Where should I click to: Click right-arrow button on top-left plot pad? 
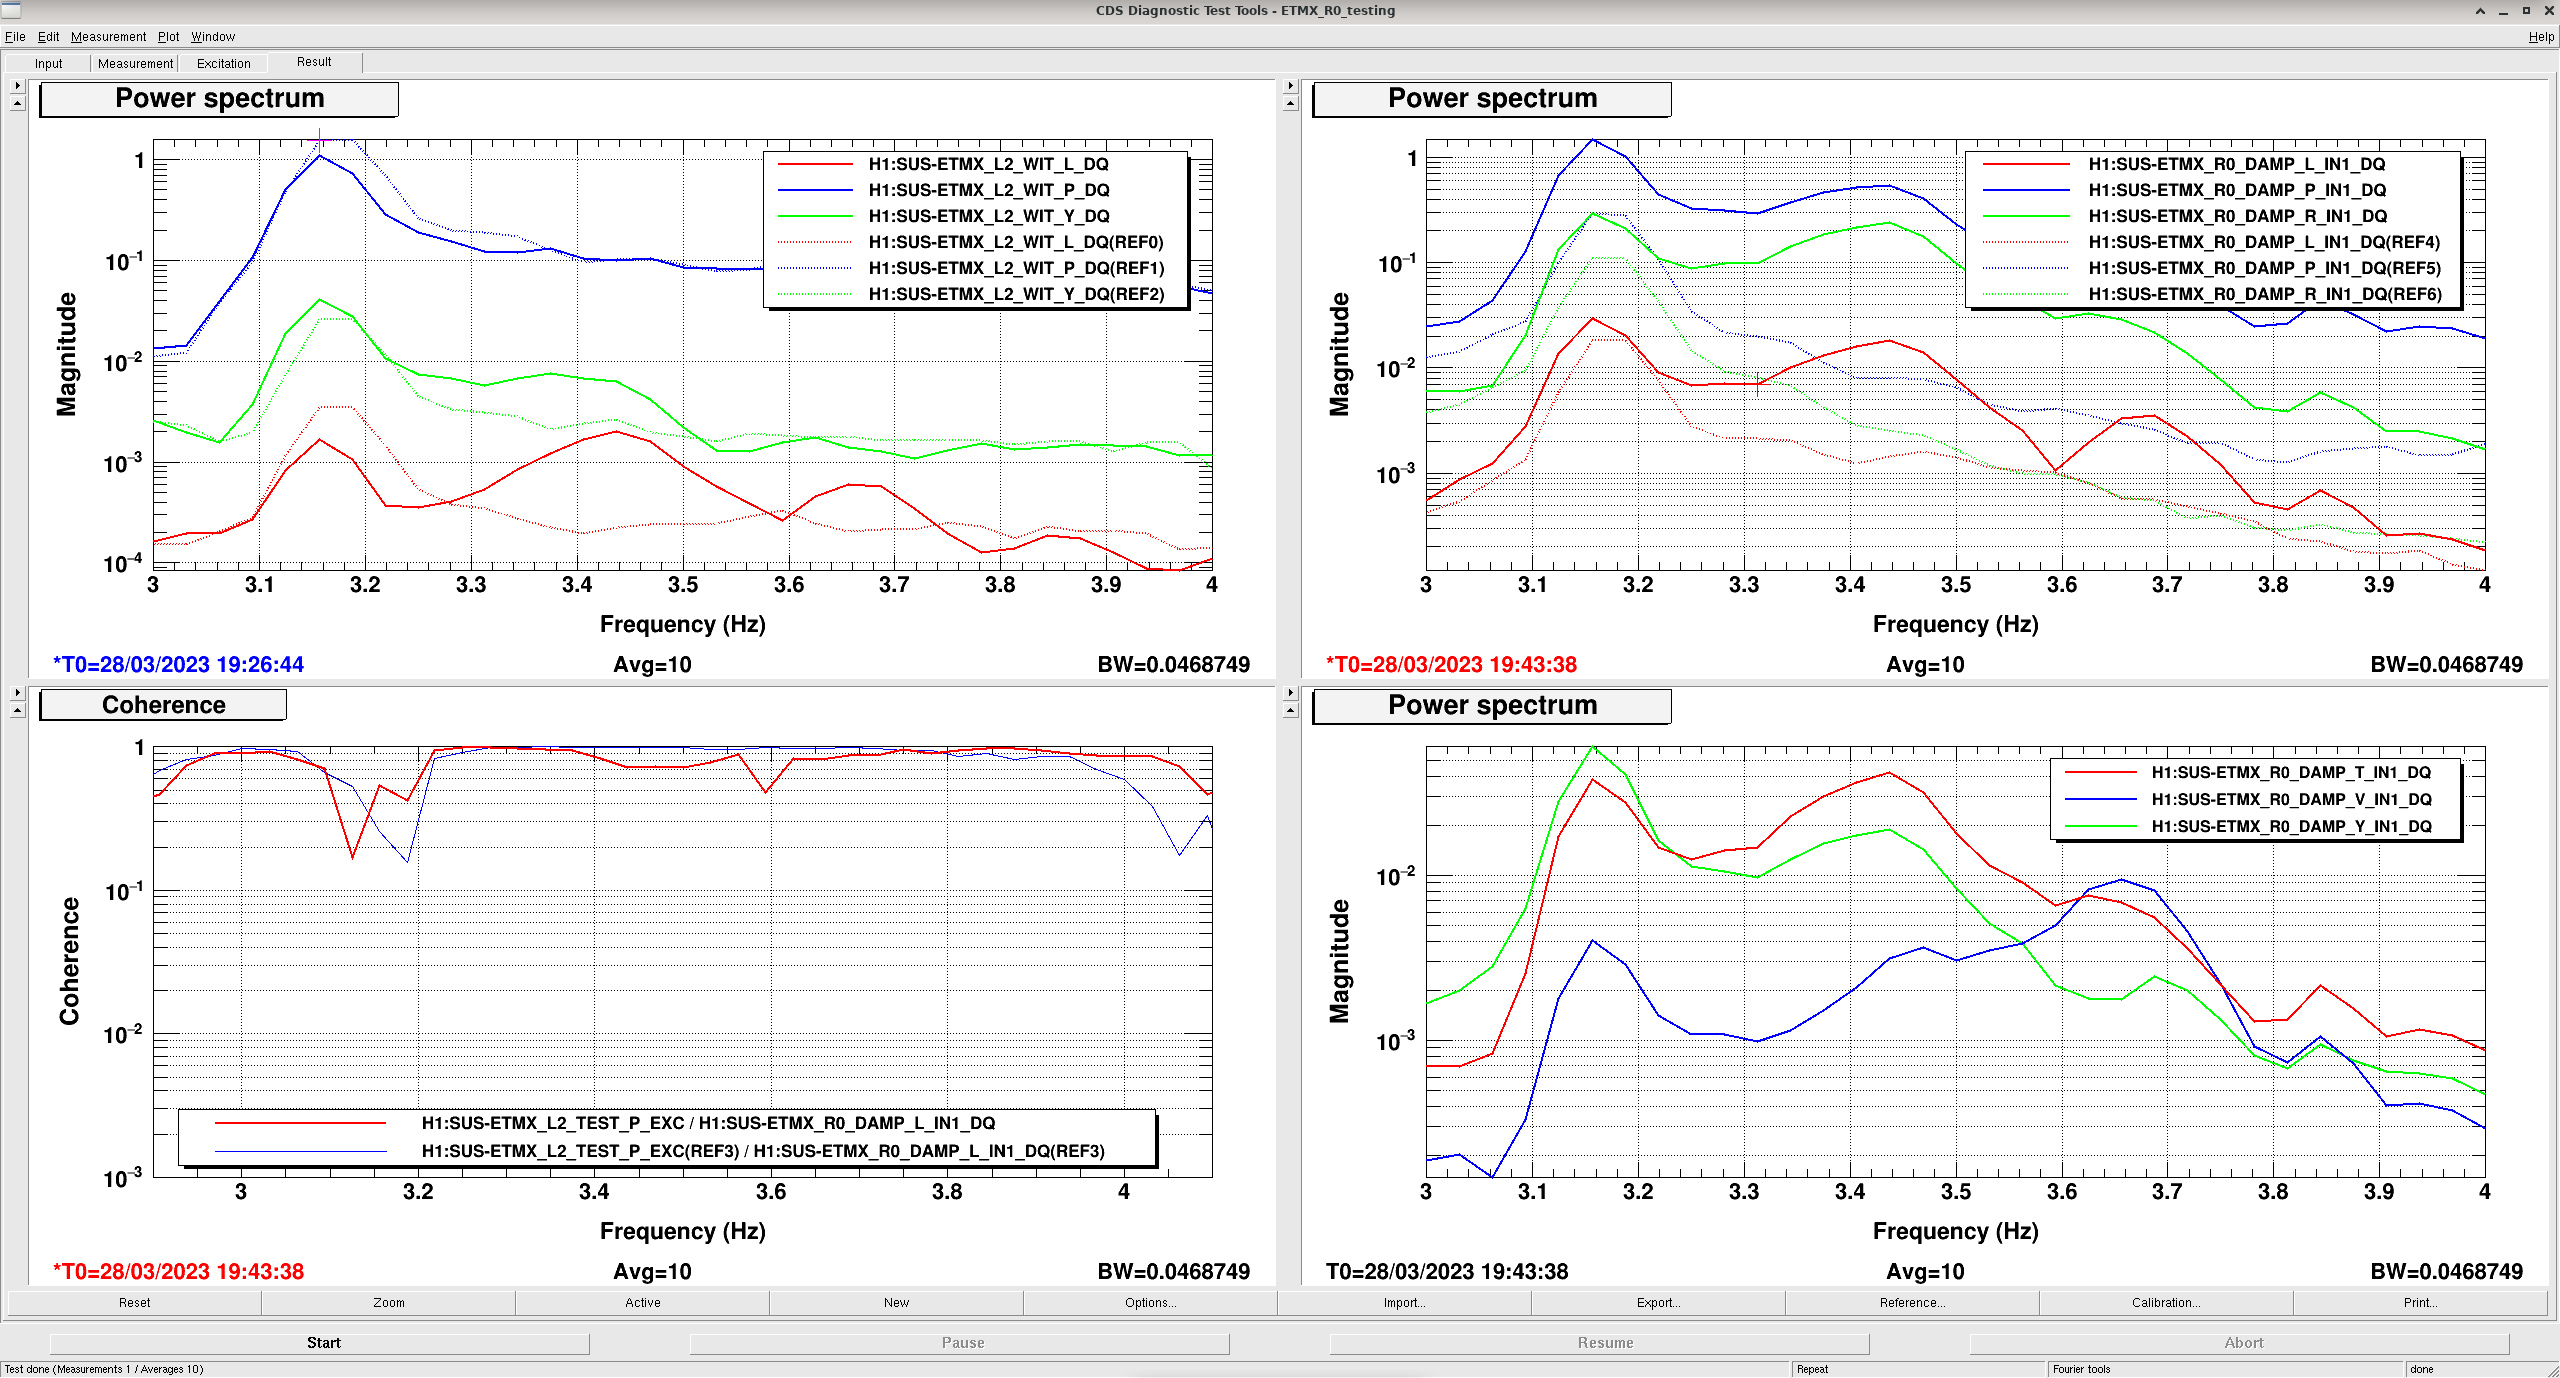click(x=17, y=86)
